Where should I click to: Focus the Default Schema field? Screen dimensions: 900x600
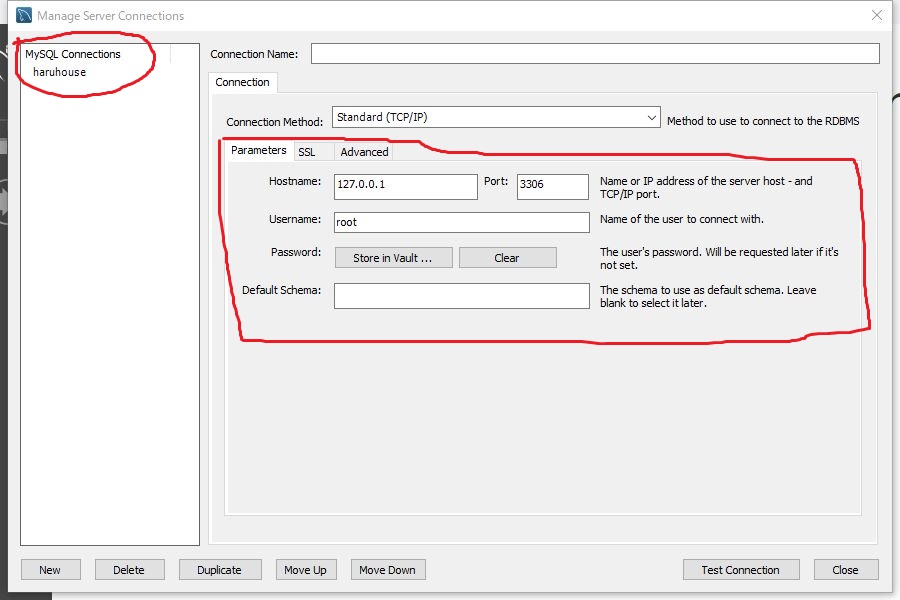pyautogui.click(x=461, y=296)
